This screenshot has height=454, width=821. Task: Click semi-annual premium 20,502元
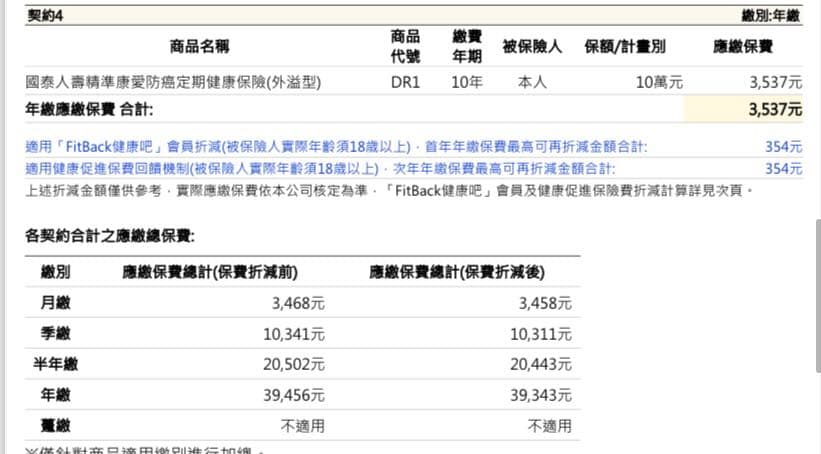point(294,364)
